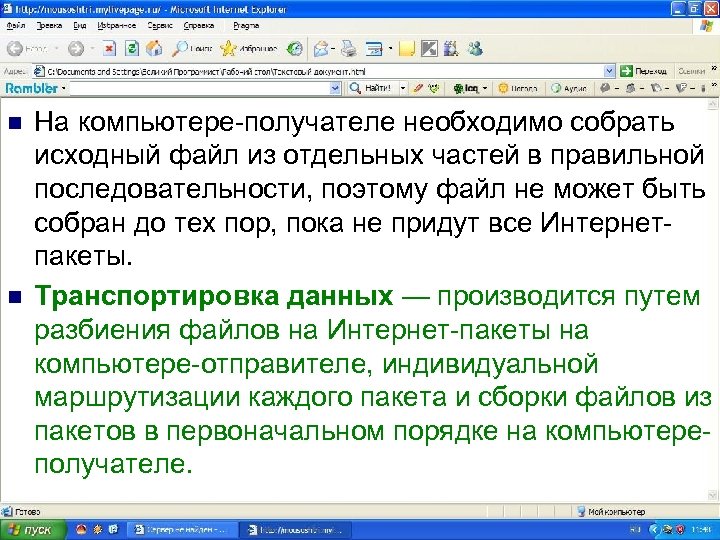This screenshot has height=540, width=720.
Task: Expand hidden tray icons arrow
Action: tap(654, 530)
